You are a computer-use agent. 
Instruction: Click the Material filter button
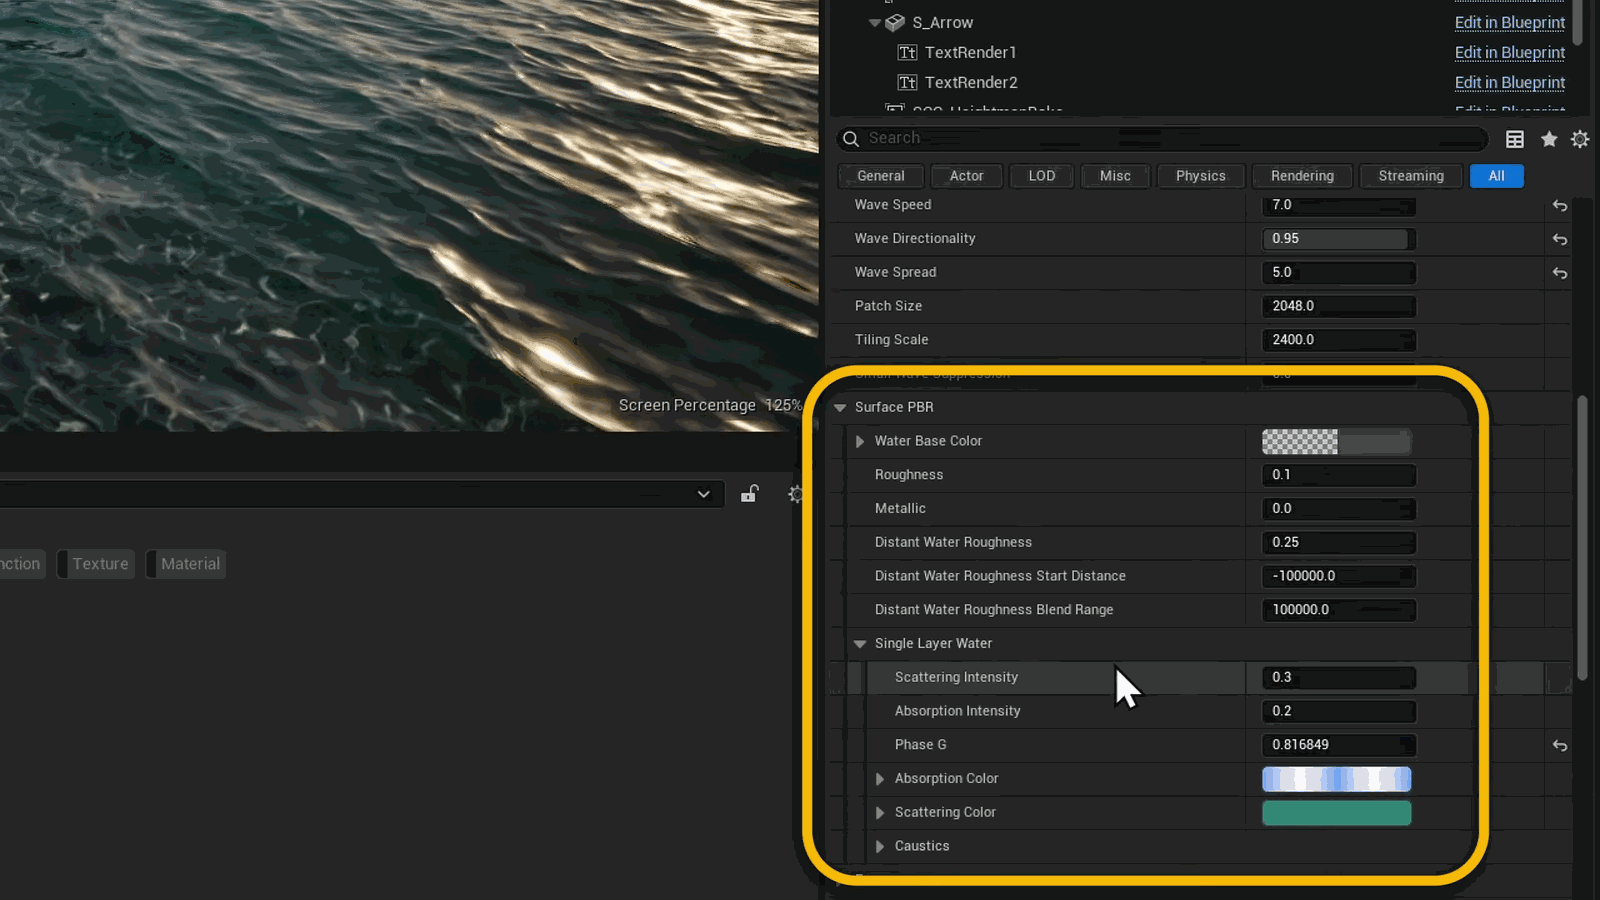click(187, 564)
